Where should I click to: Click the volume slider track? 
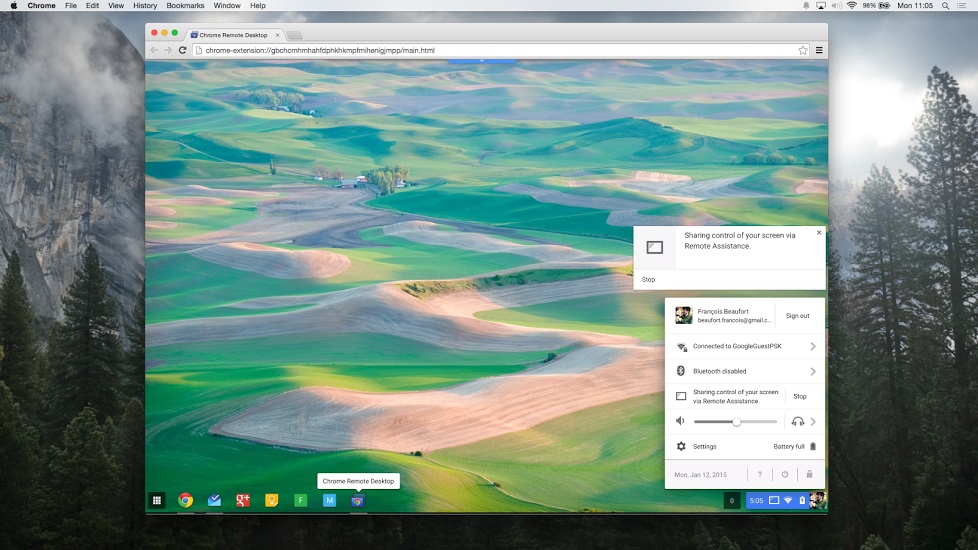(736, 422)
